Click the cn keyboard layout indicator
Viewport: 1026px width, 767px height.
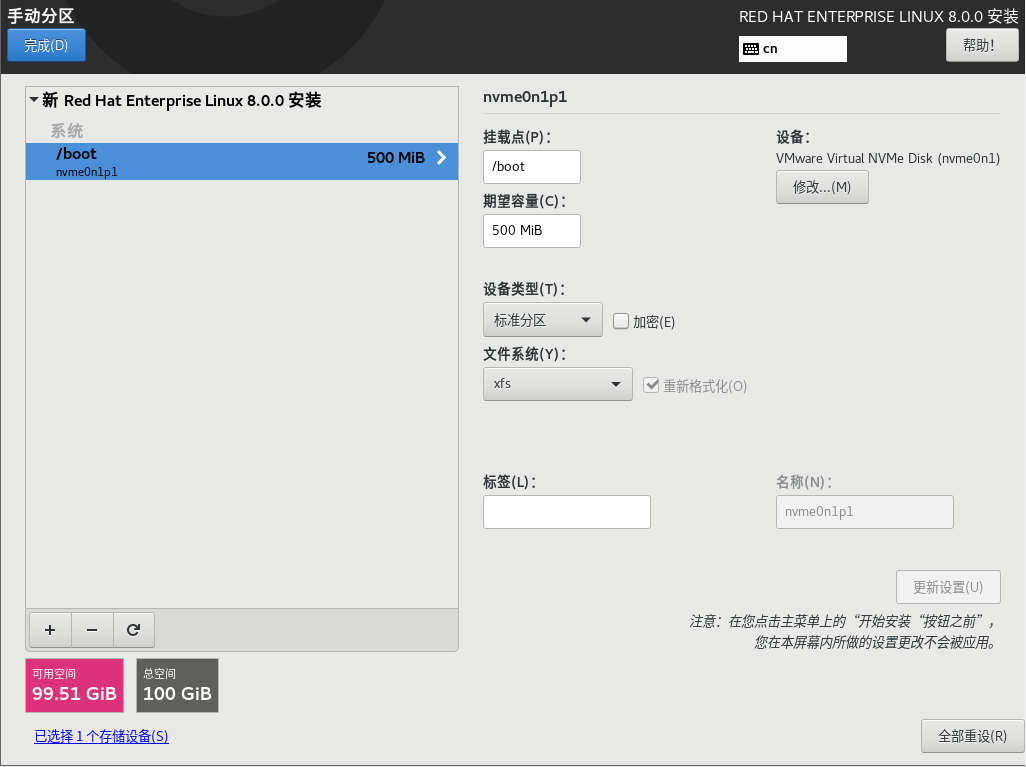click(x=792, y=49)
